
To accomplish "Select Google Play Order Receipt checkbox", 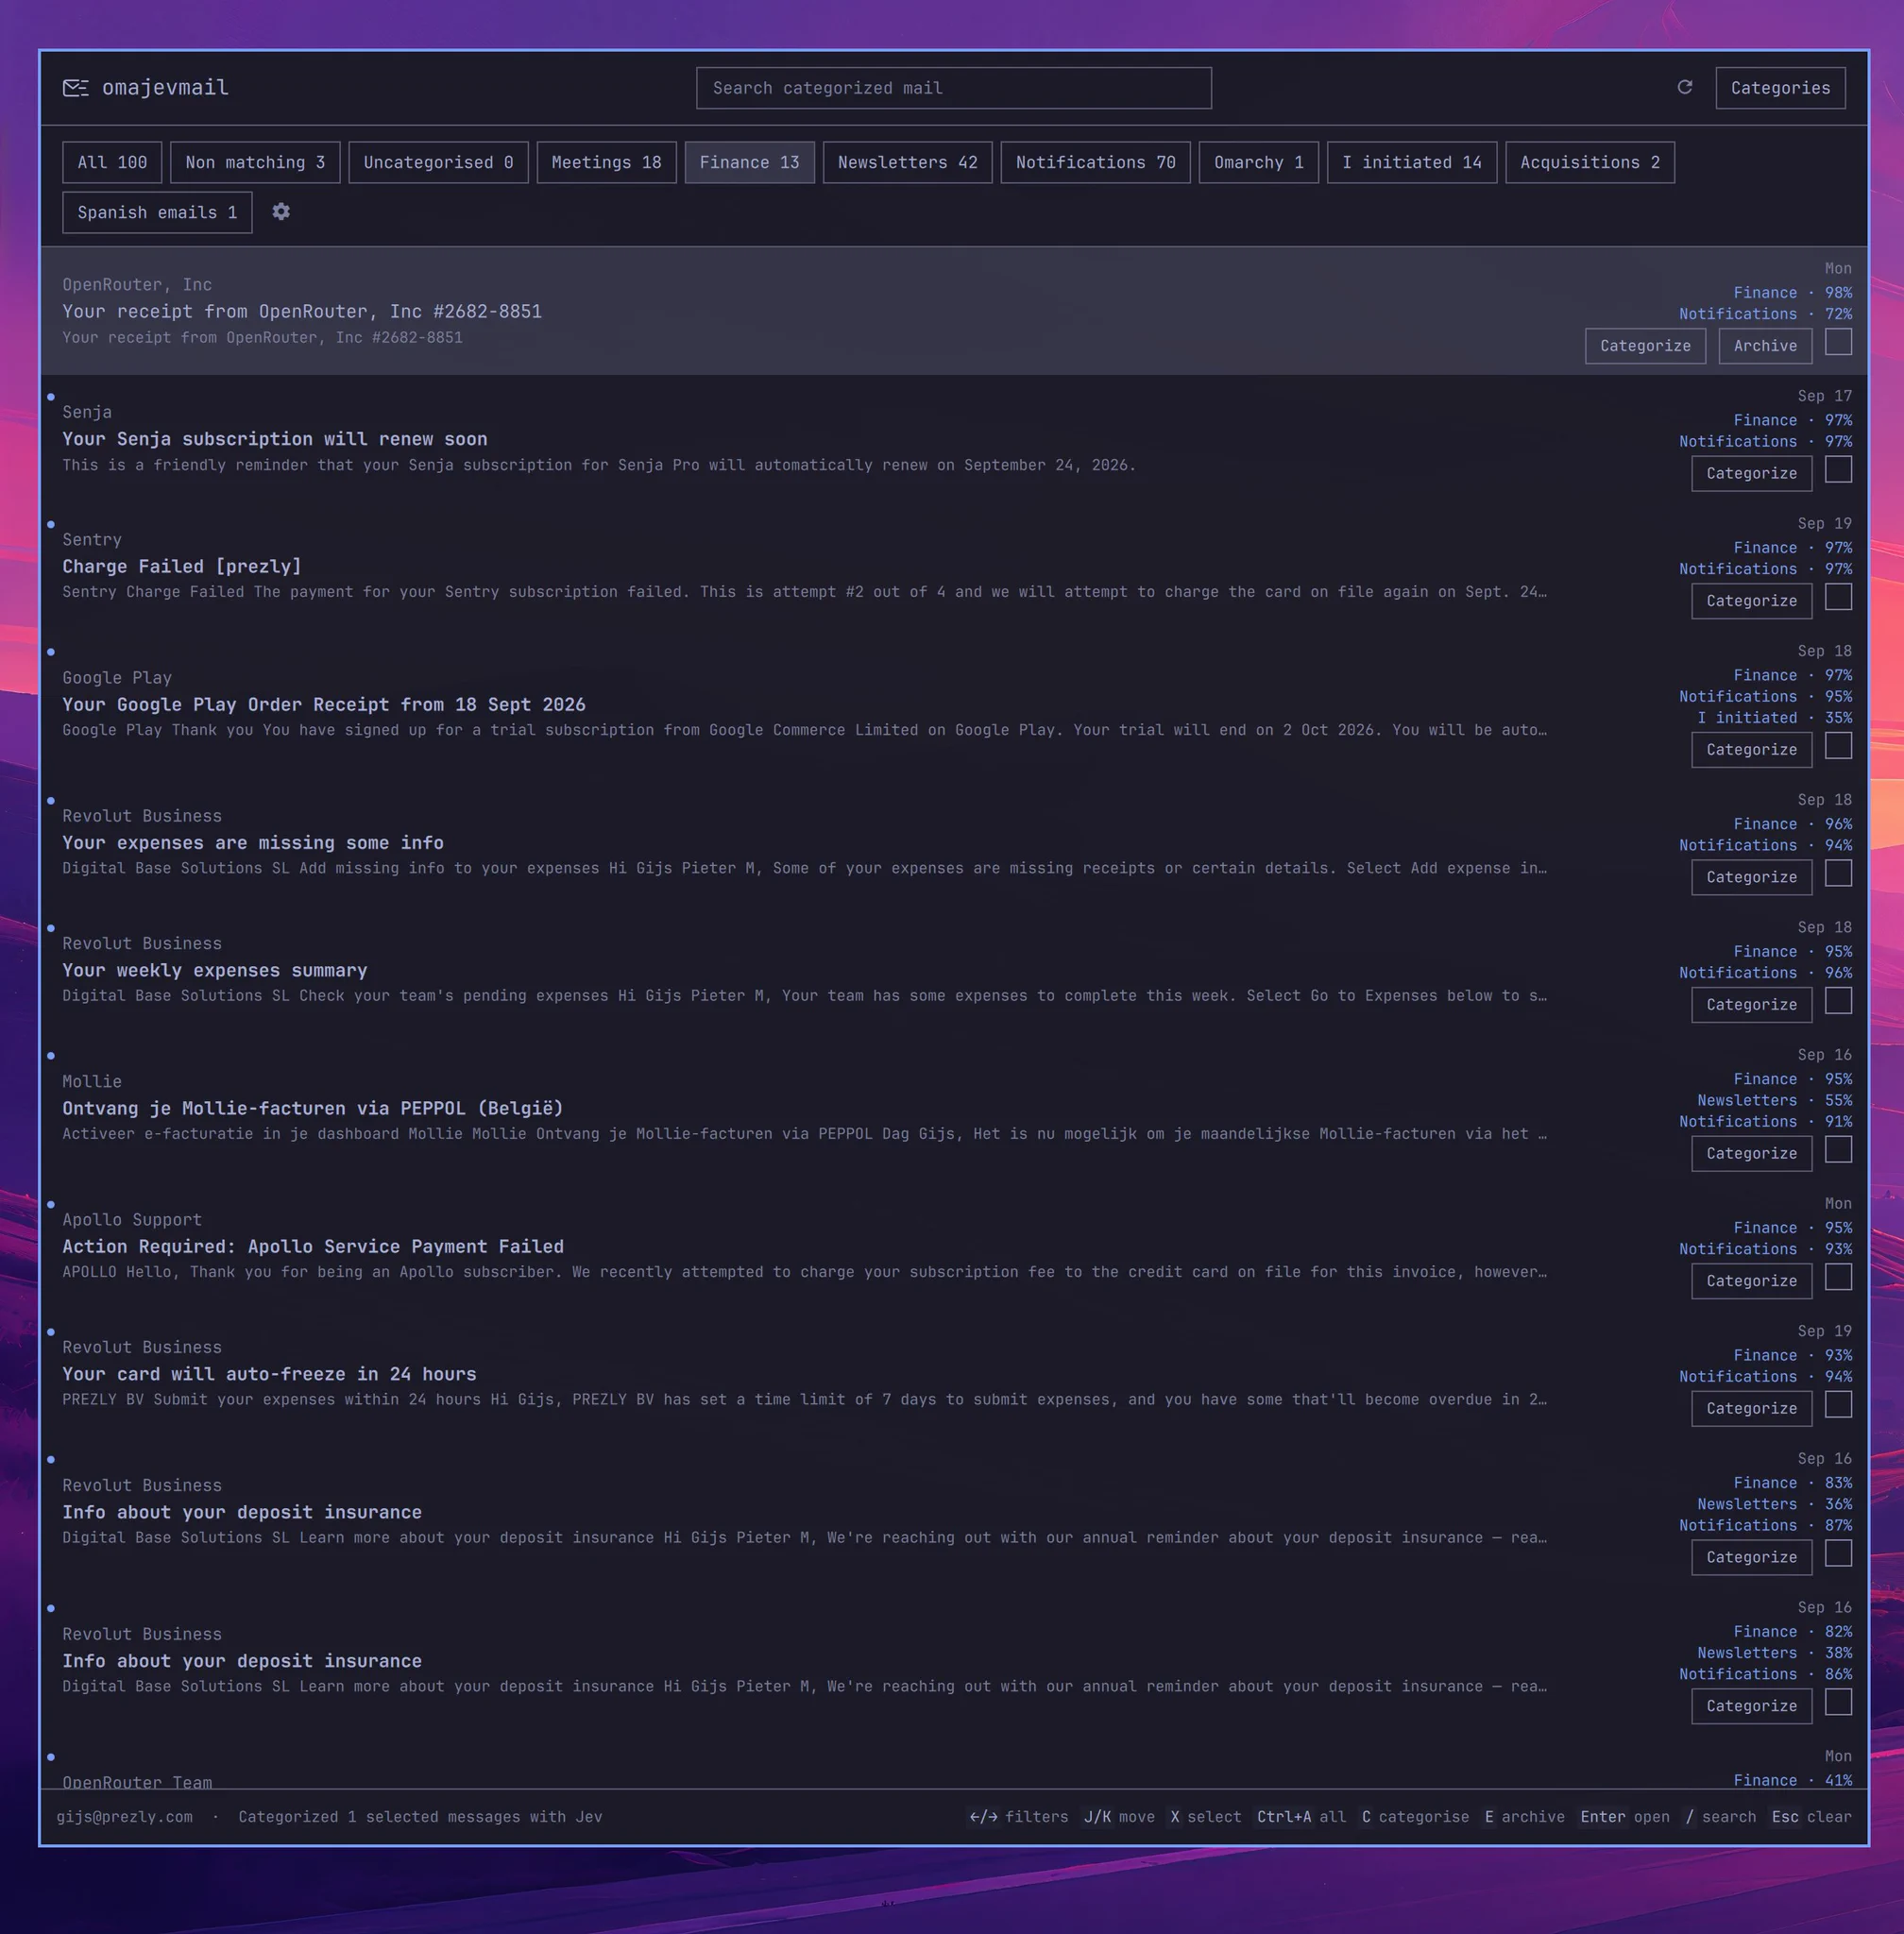I will click(x=1838, y=746).
